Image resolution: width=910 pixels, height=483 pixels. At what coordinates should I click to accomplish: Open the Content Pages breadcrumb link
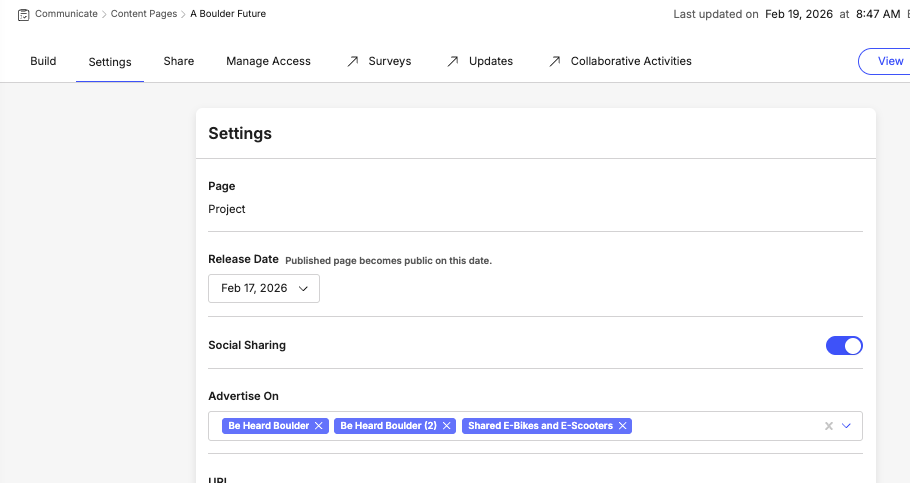pyautogui.click(x=144, y=14)
